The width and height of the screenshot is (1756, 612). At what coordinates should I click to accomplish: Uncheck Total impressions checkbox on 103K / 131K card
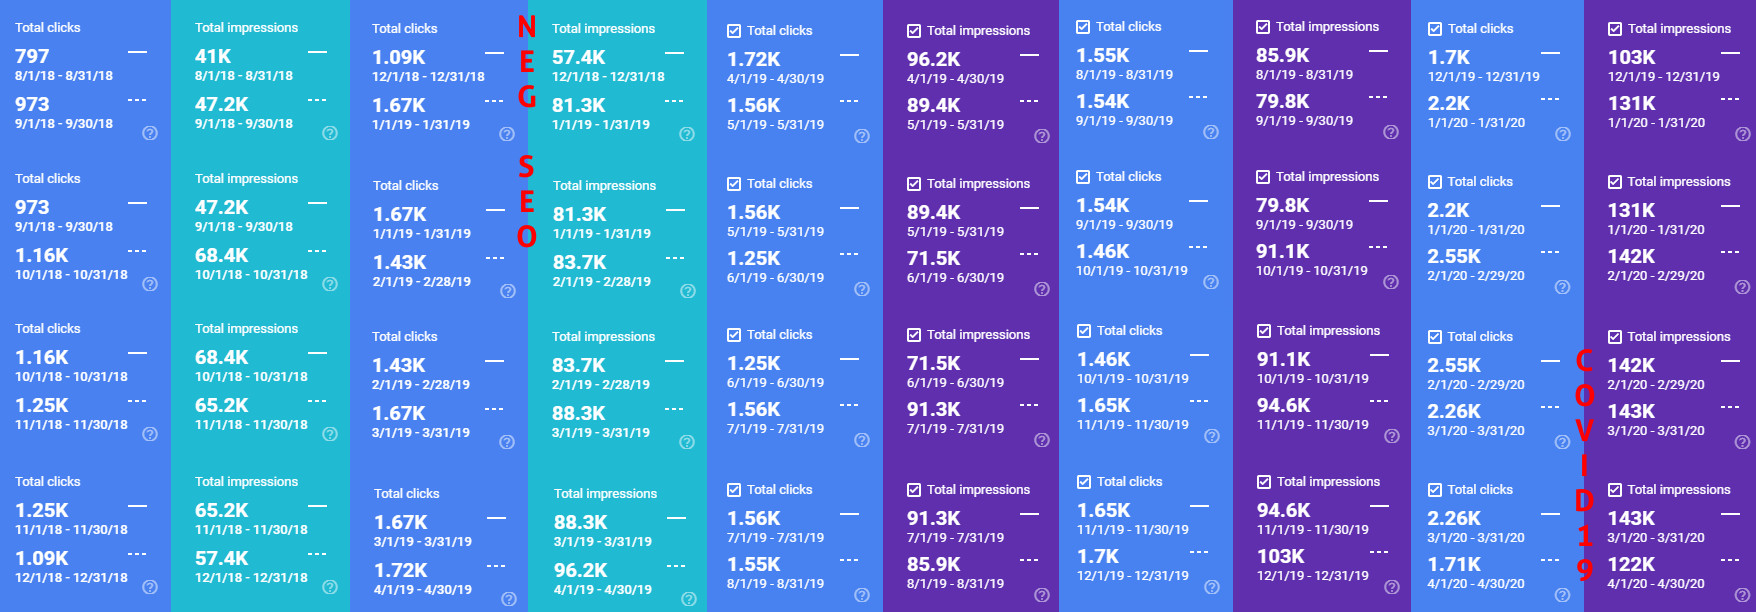[1615, 29]
